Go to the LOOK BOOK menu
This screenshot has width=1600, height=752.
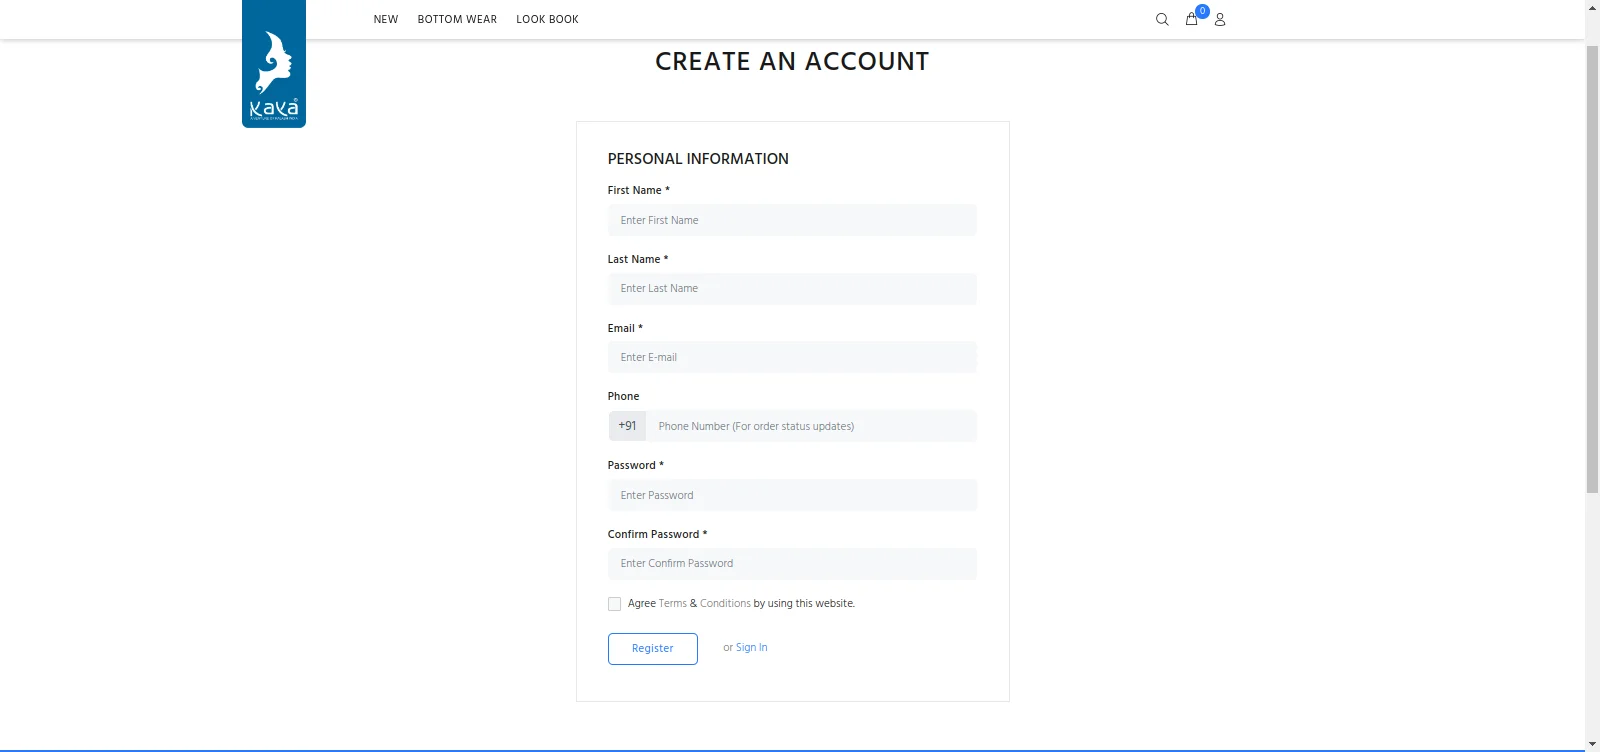pyautogui.click(x=547, y=19)
